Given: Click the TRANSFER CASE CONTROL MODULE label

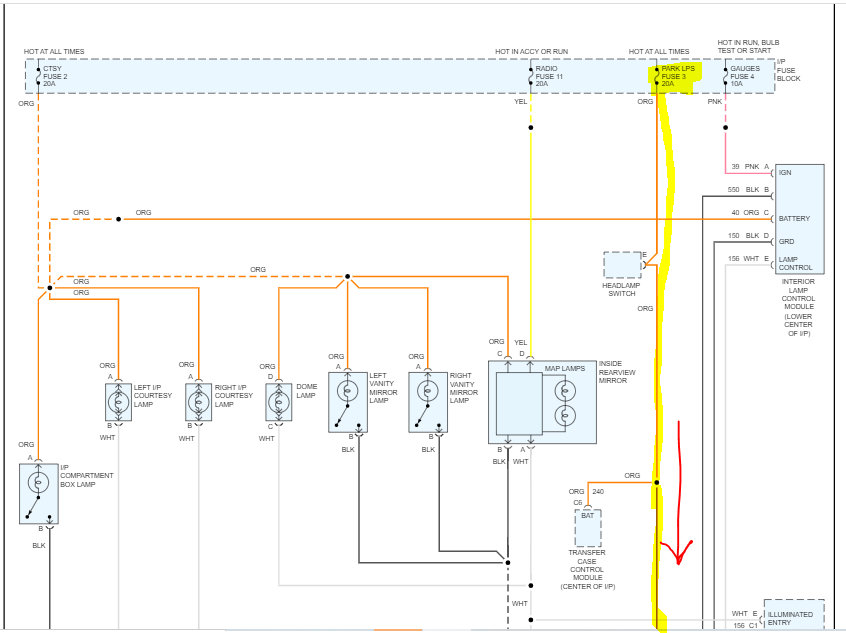Looking at the screenshot, I should 587,565.
